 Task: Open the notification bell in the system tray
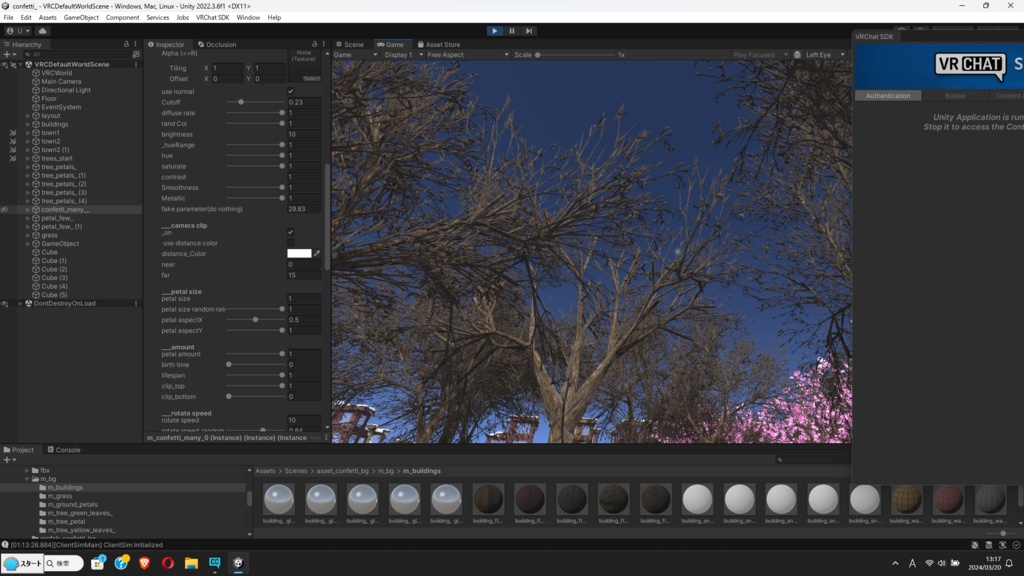pyautogui.click(x=1009, y=563)
